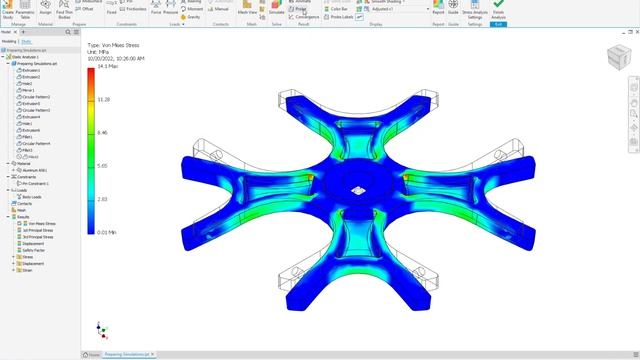Click the 14.1 Max legend label
640x360 pixels.
click(x=108, y=66)
